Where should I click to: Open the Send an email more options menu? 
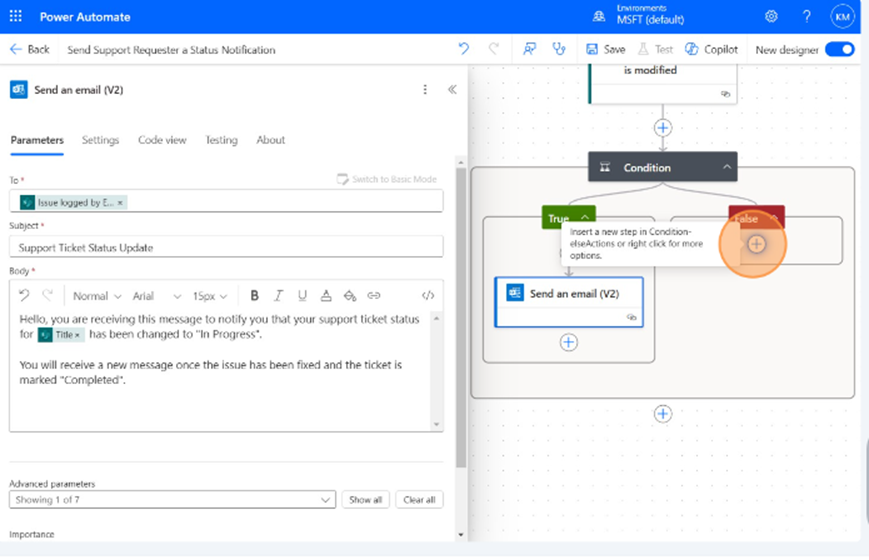tap(425, 89)
